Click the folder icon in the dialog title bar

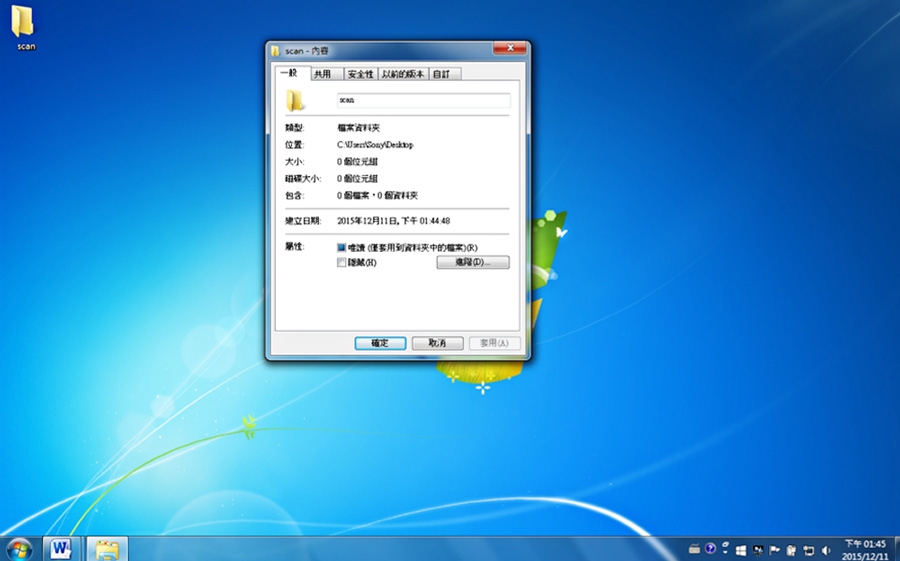pos(276,51)
